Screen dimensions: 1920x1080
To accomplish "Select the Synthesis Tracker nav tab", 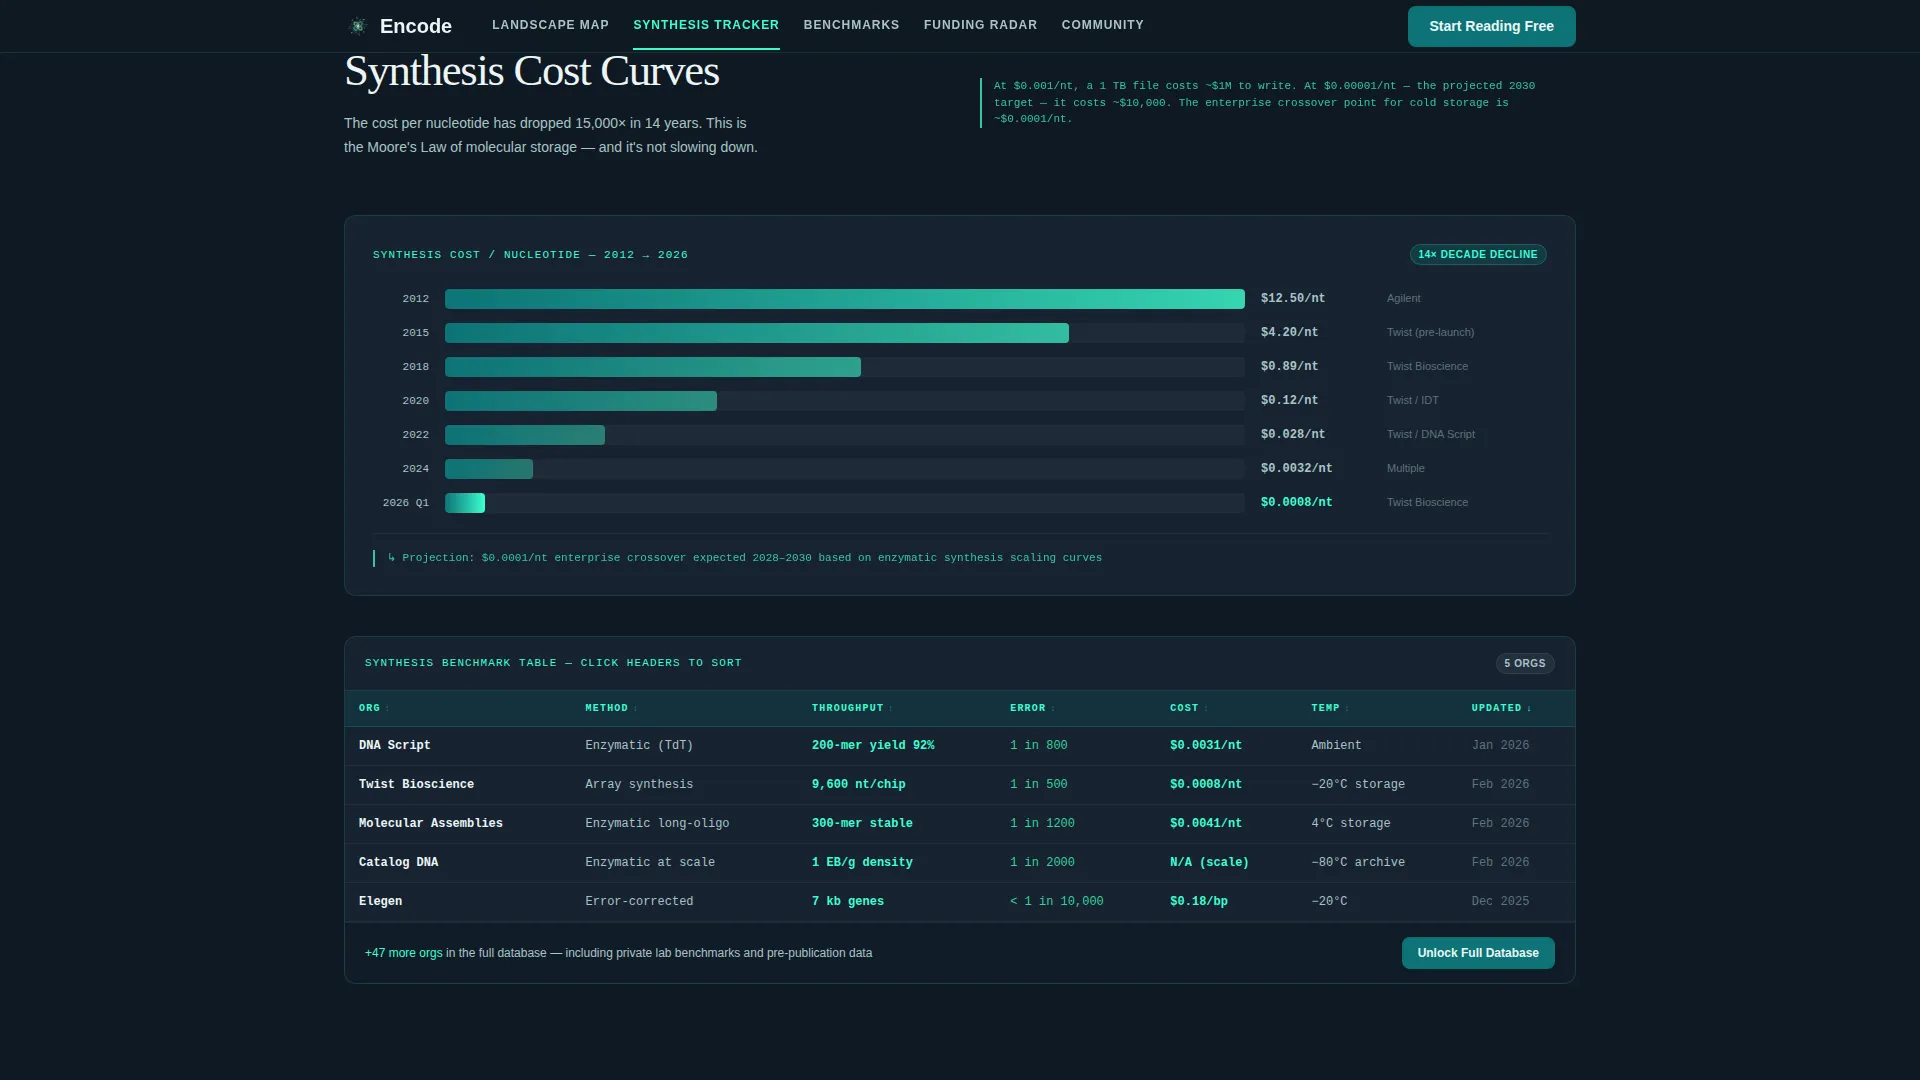I will [x=706, y=25].
